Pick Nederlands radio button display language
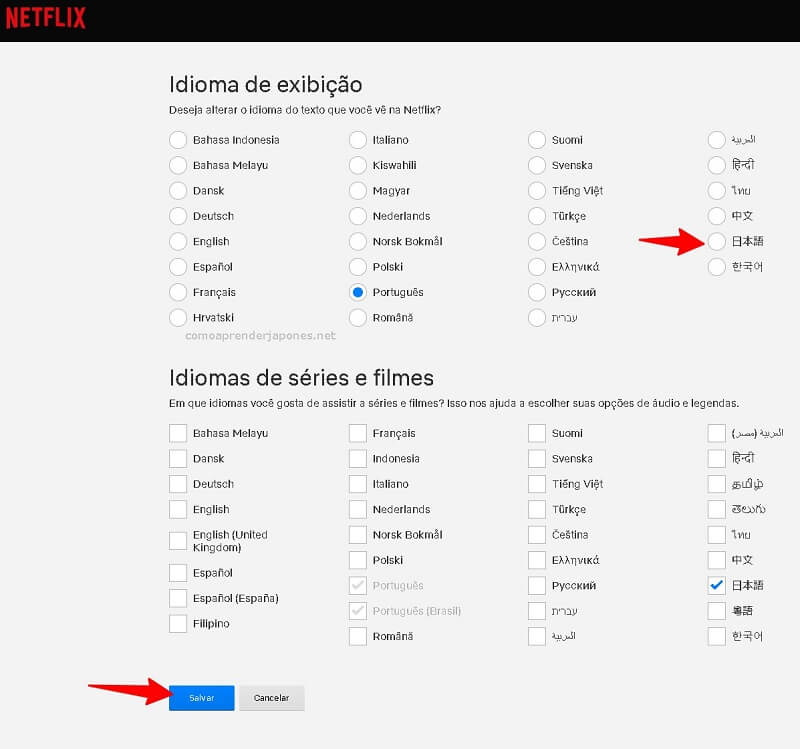The height and width of the screenshot is (749, 800). [358, 216]
